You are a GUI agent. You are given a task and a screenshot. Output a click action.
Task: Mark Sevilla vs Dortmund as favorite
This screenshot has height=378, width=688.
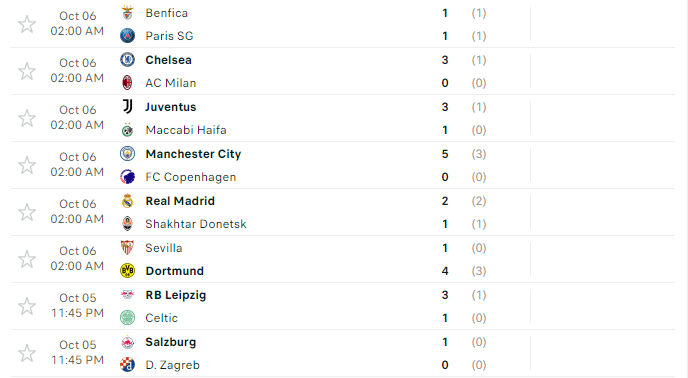pos(27,259)
